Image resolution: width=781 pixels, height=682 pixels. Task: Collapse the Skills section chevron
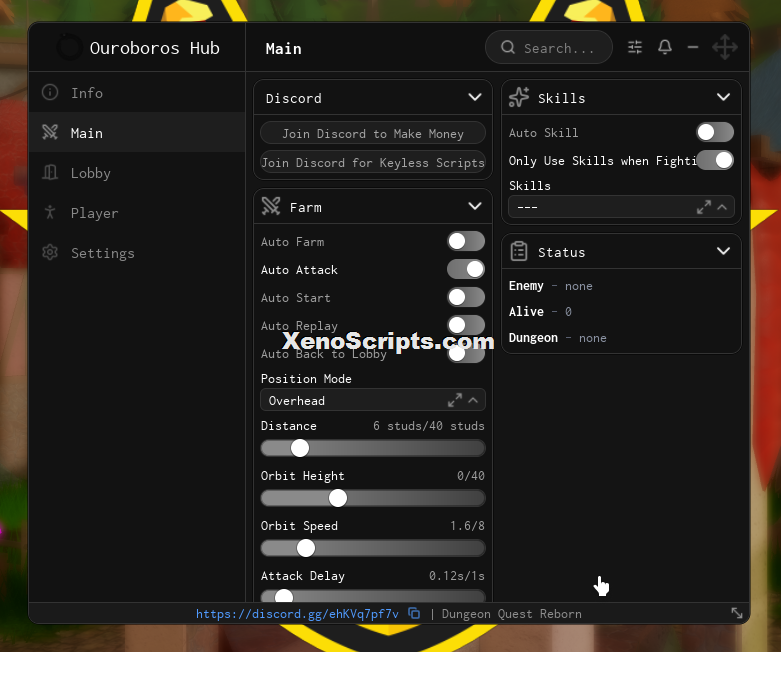click(723, 97)
